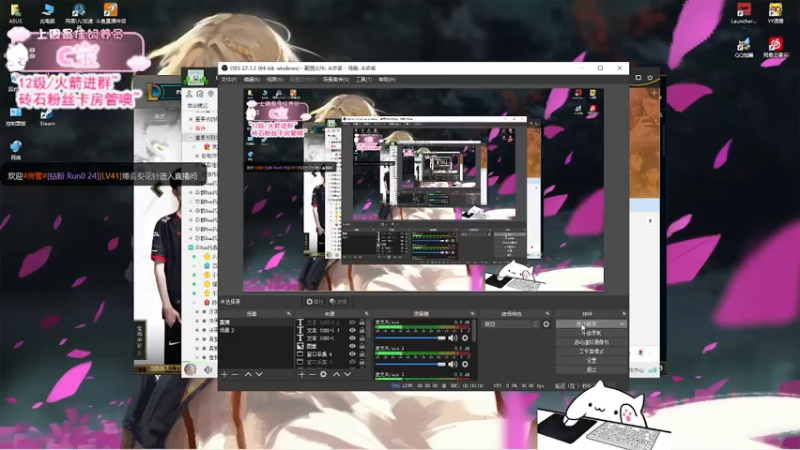Open scene transition type dropdown
Screen dimensions: 800x450
511,324
